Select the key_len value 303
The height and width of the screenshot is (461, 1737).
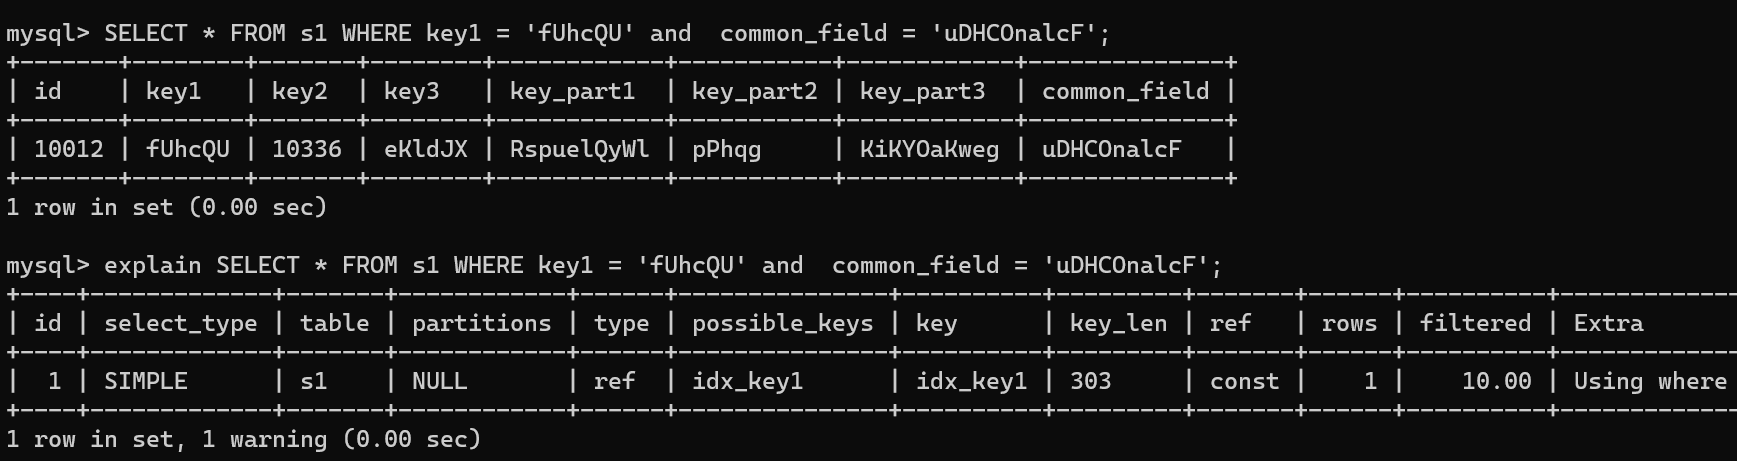tap(1090, 382)
